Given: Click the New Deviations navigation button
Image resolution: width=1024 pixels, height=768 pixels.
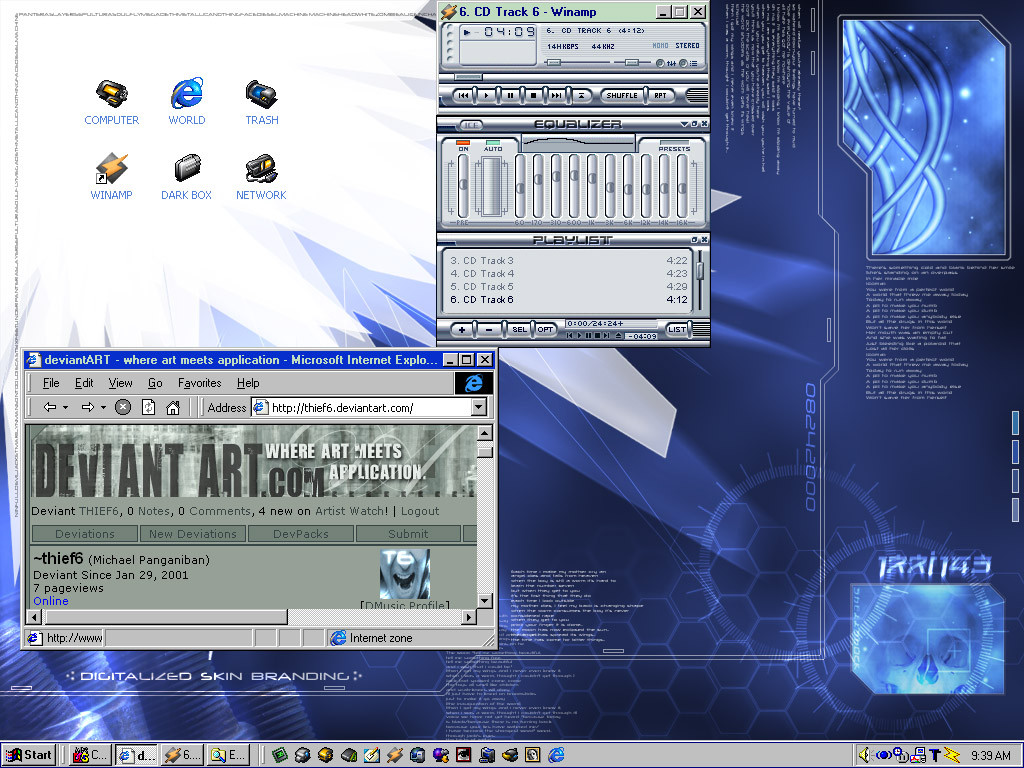Looking at the screenshot, I should click(193, 534).
